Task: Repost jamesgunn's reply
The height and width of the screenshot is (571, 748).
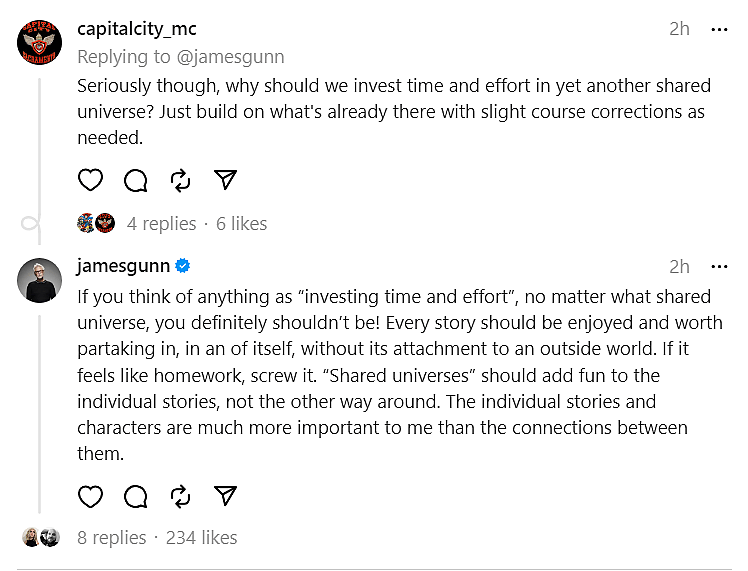Action: tap(180, 495)
